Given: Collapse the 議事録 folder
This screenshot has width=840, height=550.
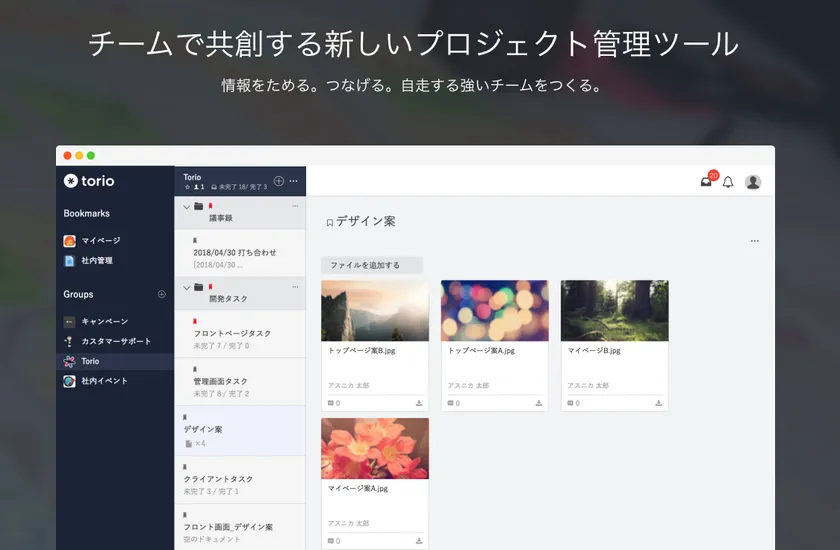Looking at the screenshot, I should point(186,206).
